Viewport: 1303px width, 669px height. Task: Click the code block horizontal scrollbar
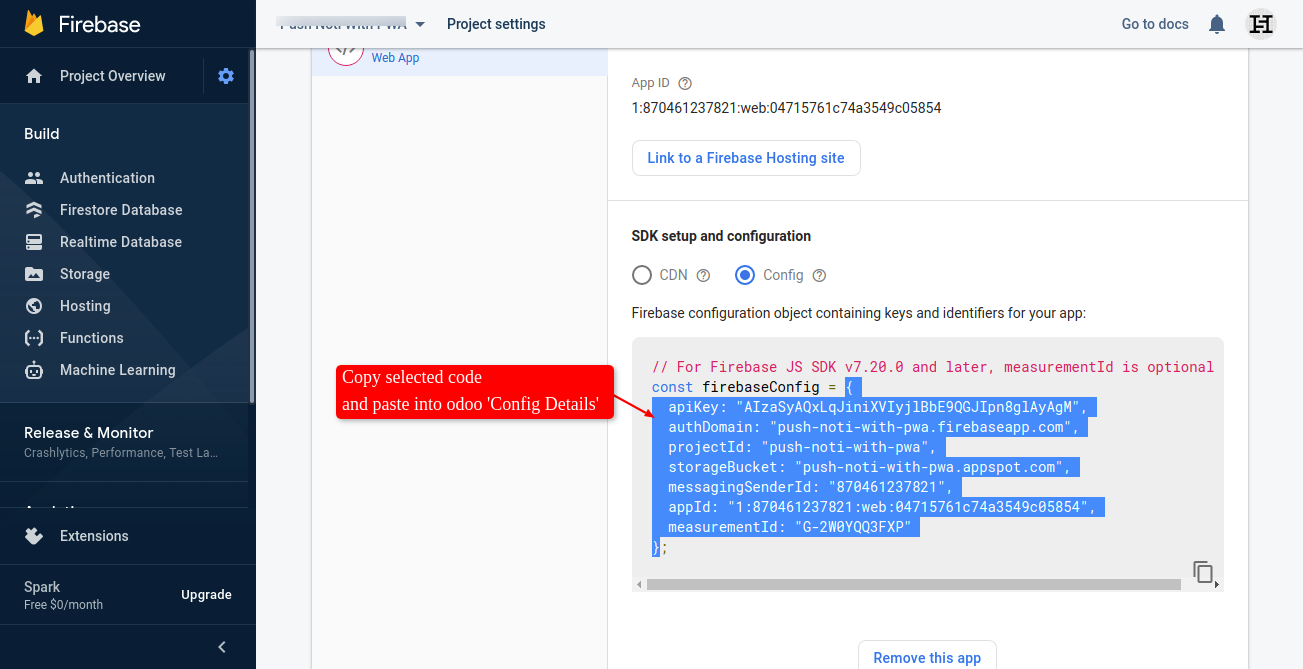[913, 584]
